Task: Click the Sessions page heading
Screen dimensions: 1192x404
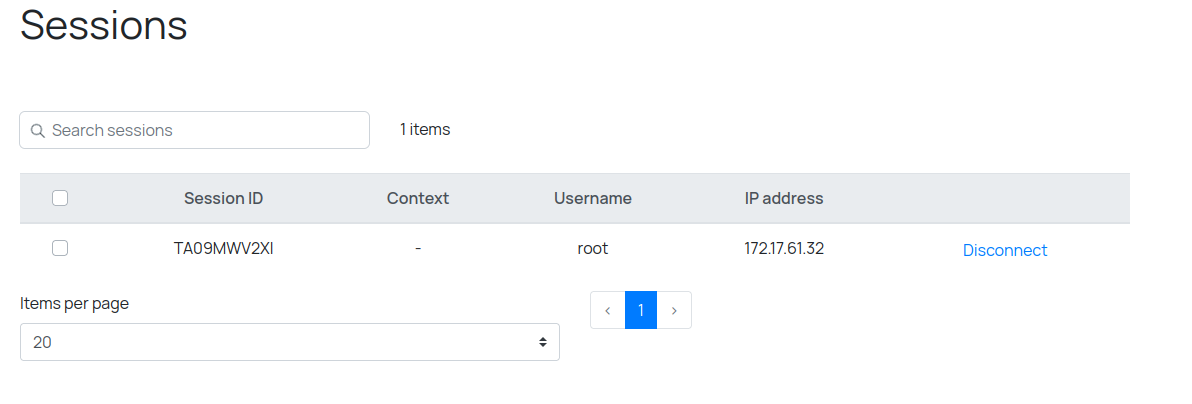Action: click(x=104, y=24)
